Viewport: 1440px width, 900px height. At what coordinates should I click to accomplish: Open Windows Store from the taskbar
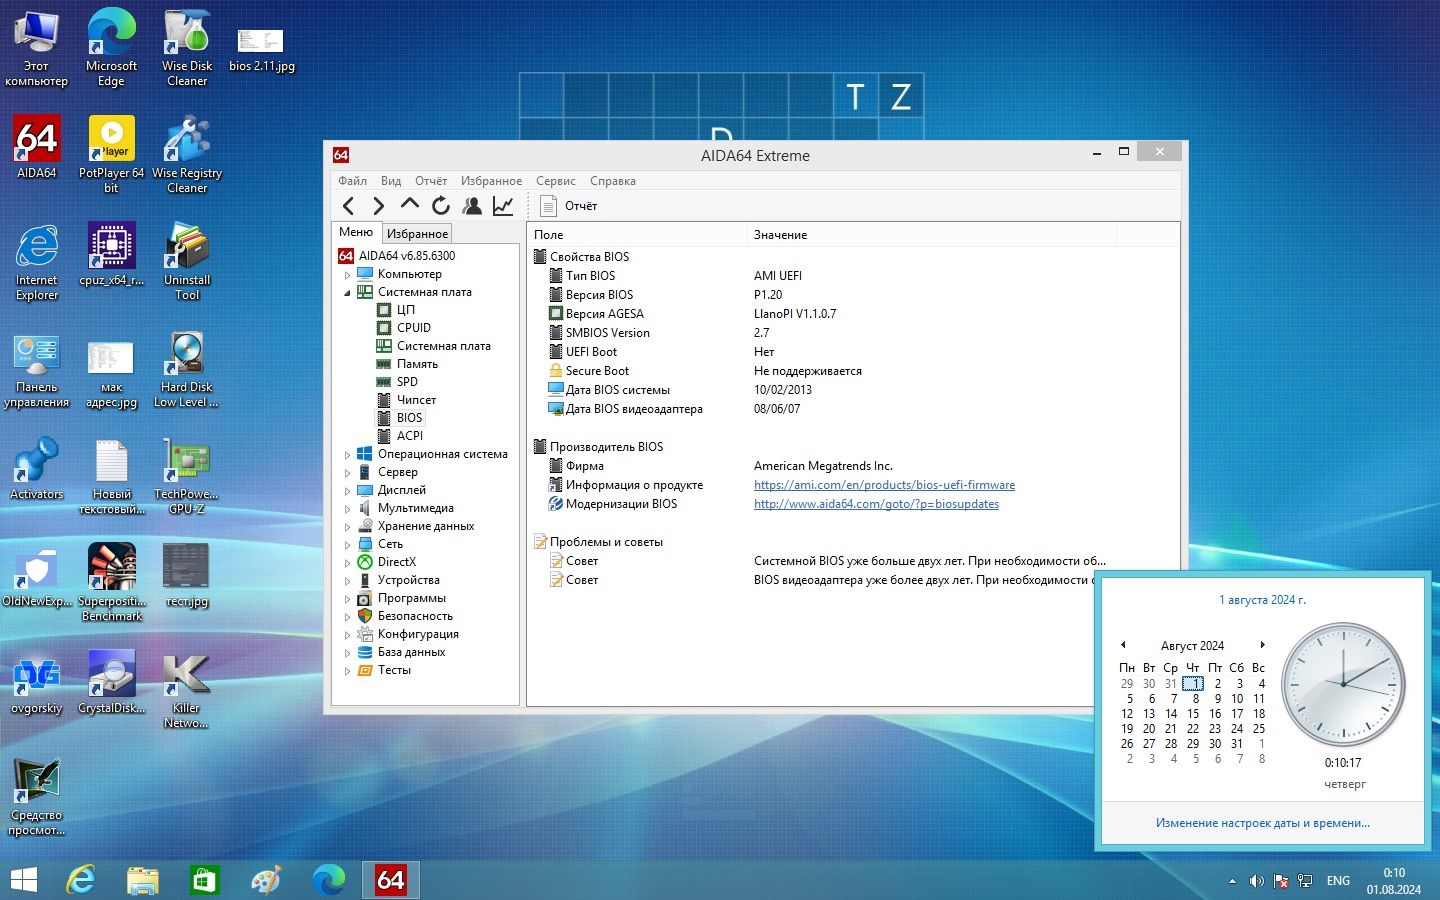(204, 880)
